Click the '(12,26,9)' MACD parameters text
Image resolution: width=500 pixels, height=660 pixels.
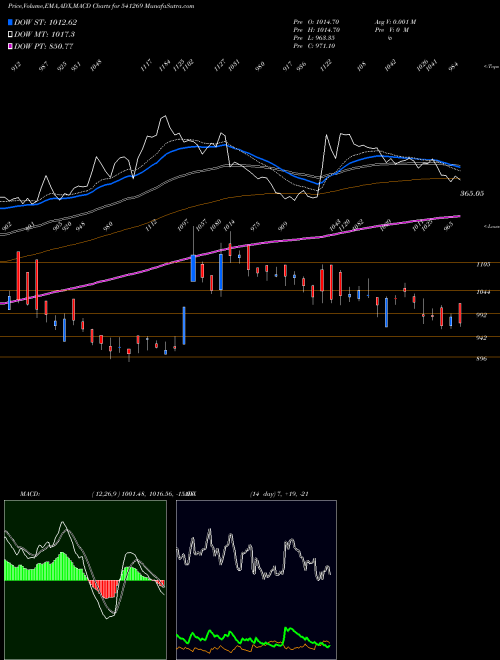point(104,494)
